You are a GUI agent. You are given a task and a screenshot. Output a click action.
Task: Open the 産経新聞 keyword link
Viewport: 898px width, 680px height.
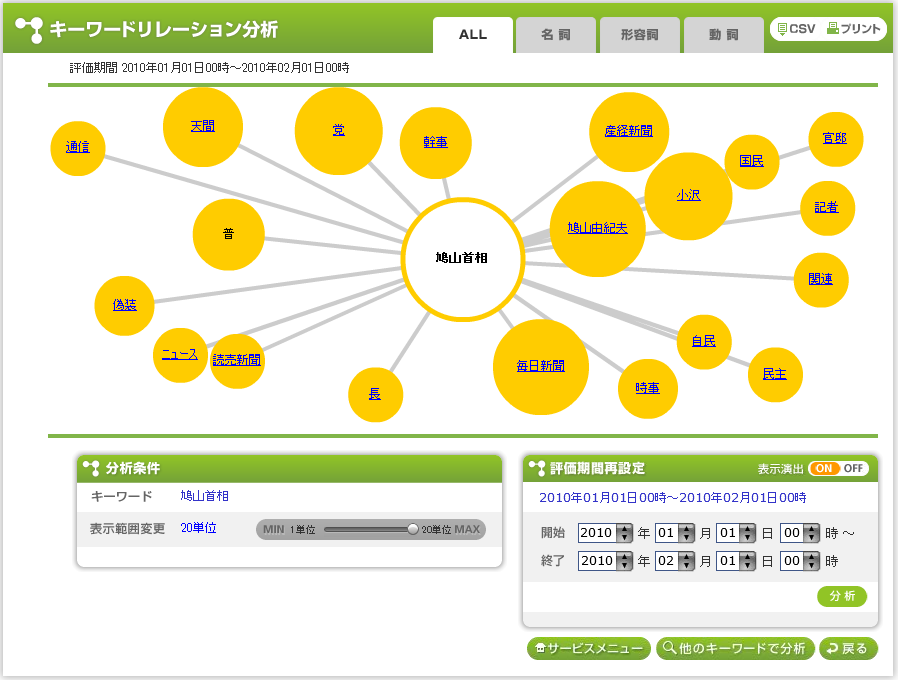628,131
